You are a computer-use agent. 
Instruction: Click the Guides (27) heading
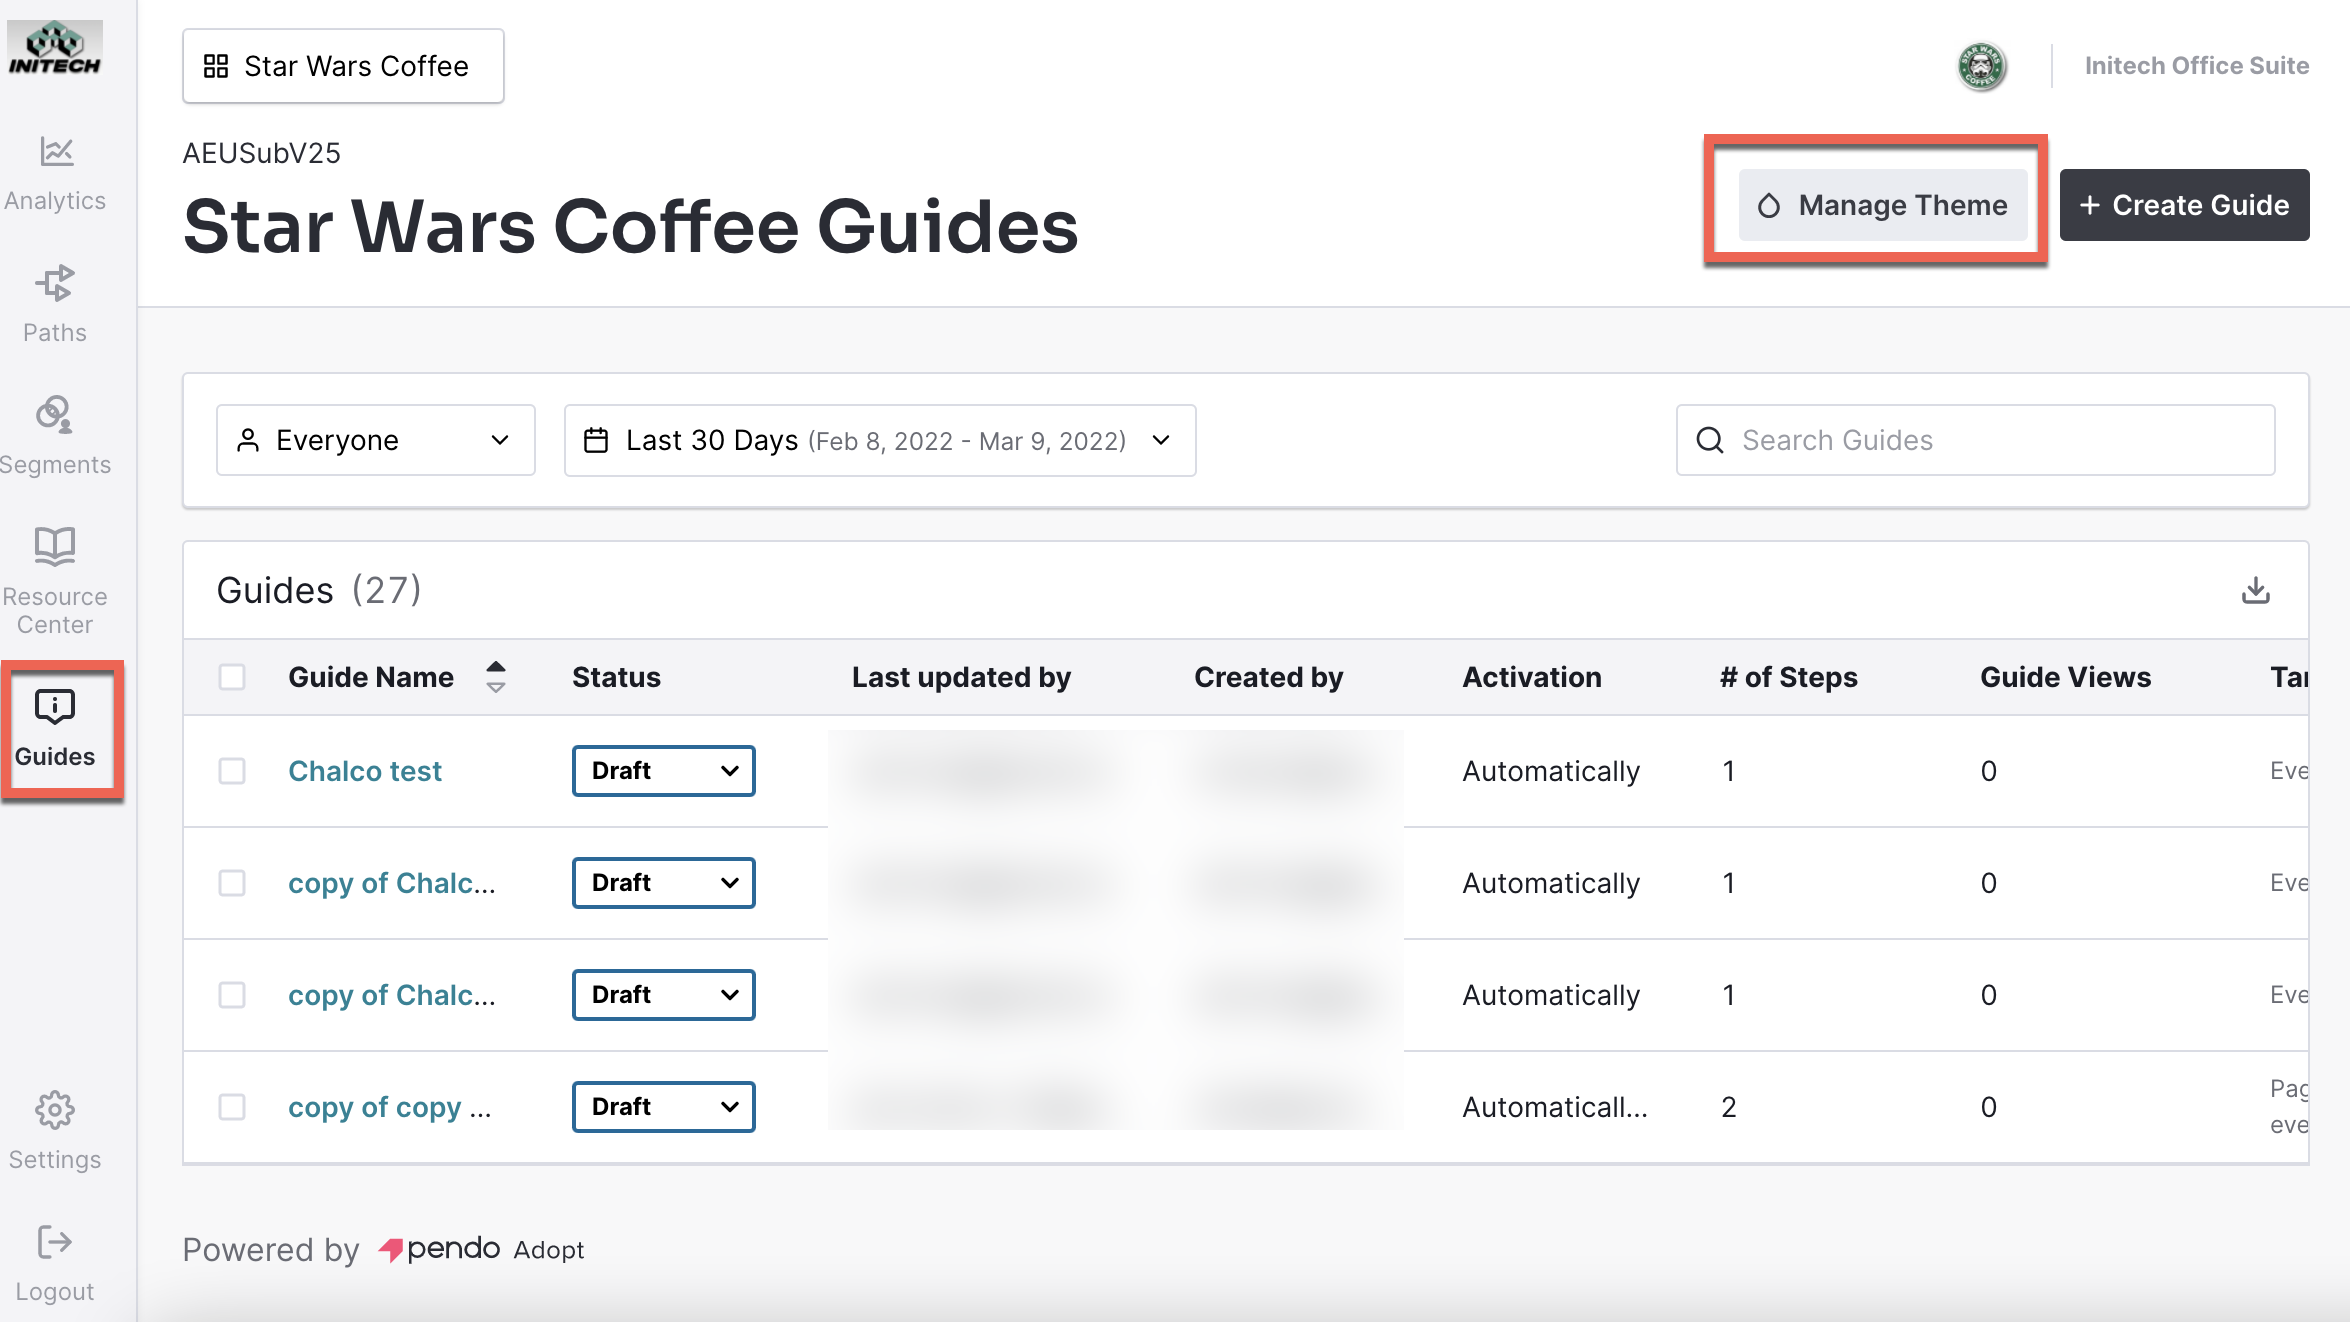tap(319, 590)
